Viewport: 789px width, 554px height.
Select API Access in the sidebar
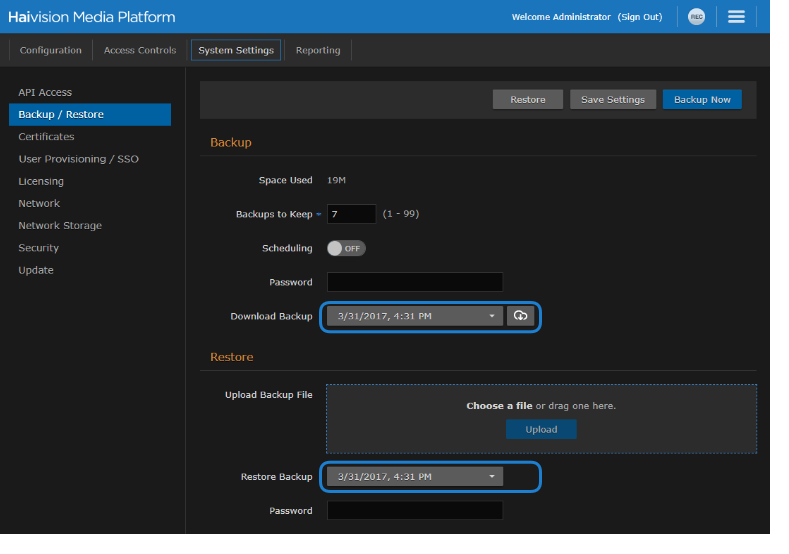(45, 92)
